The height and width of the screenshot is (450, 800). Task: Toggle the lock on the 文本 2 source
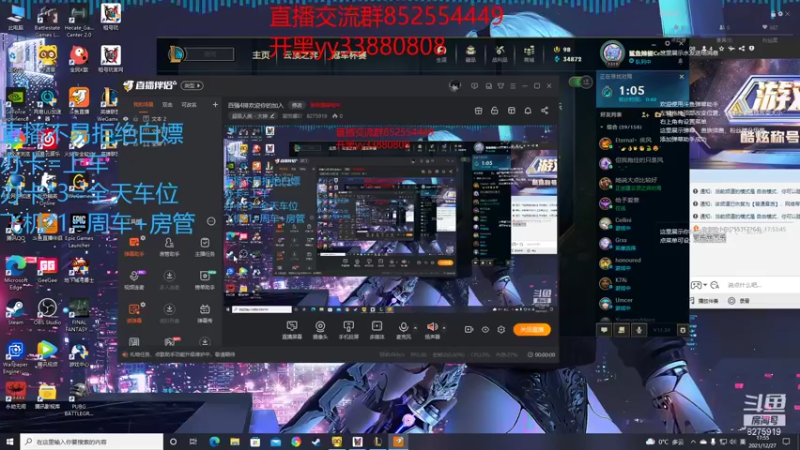tap(136, 119)
